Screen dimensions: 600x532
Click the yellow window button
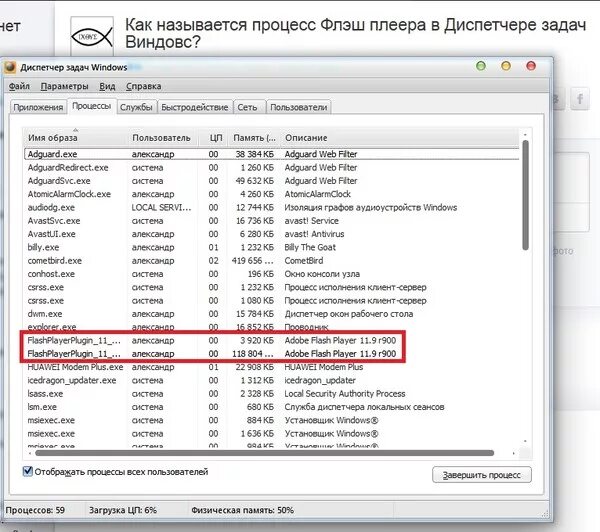tap(506, 66)
